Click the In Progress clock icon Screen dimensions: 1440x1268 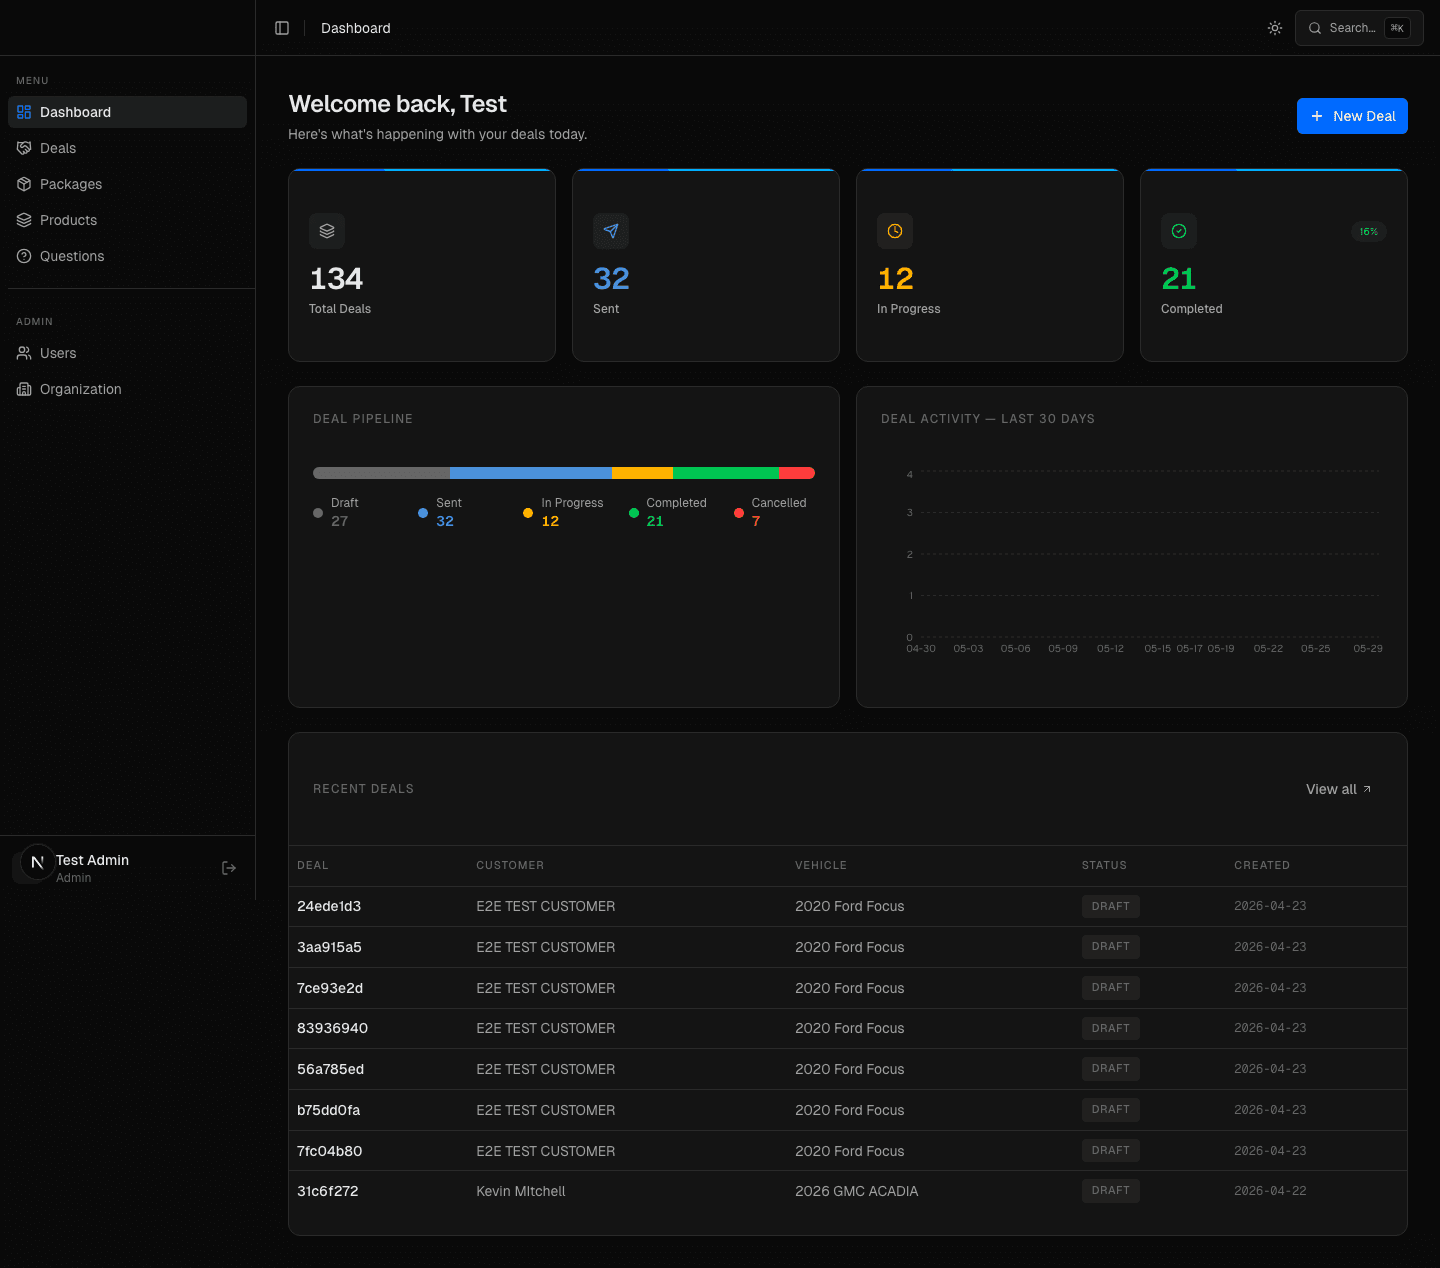(x=895, y=231)
